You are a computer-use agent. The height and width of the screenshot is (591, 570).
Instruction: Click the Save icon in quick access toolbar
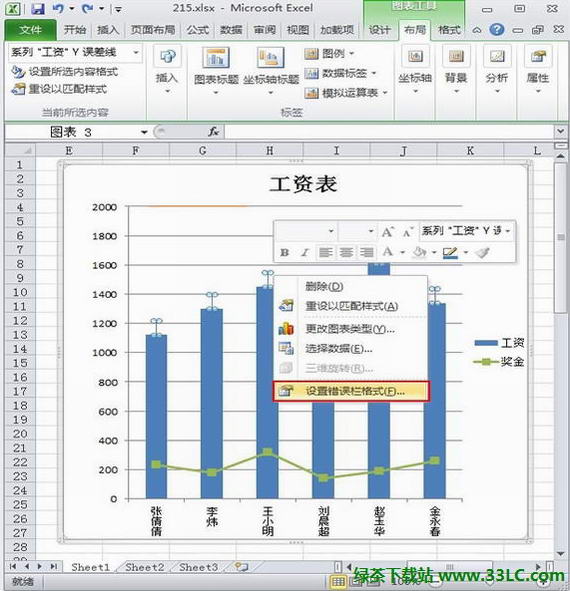[x=38, y=9]
